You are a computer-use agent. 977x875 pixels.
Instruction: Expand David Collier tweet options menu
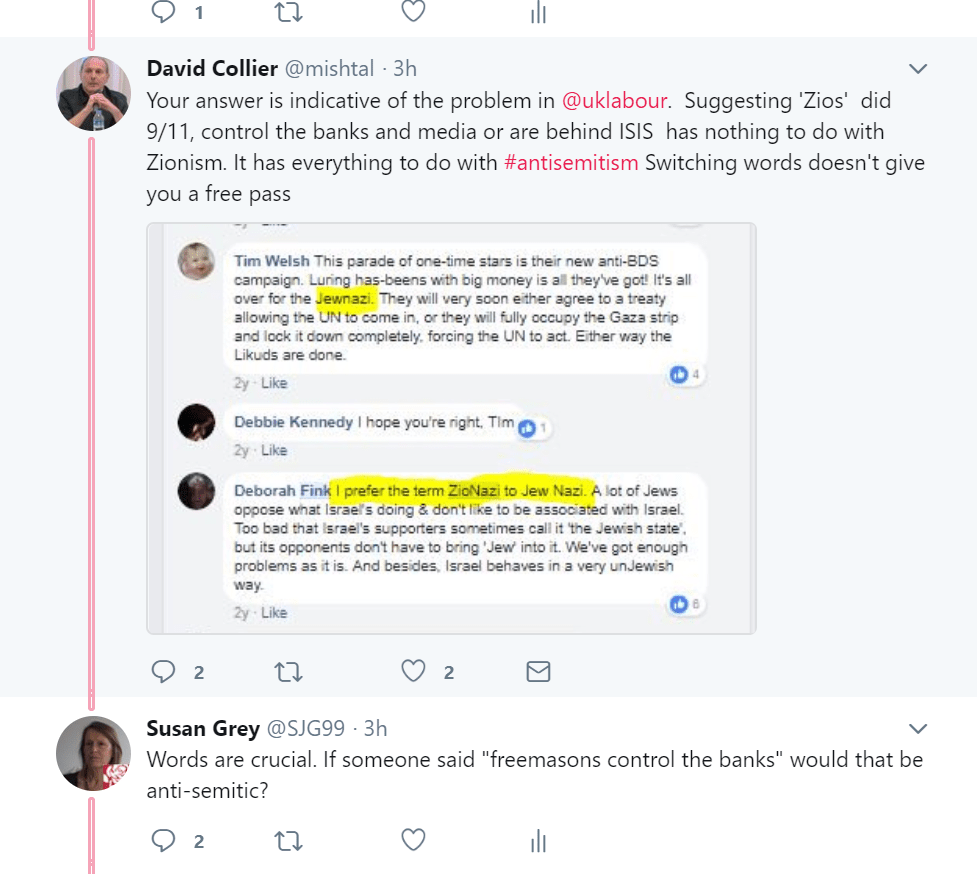pyautogui.click(x=917, y=69)
